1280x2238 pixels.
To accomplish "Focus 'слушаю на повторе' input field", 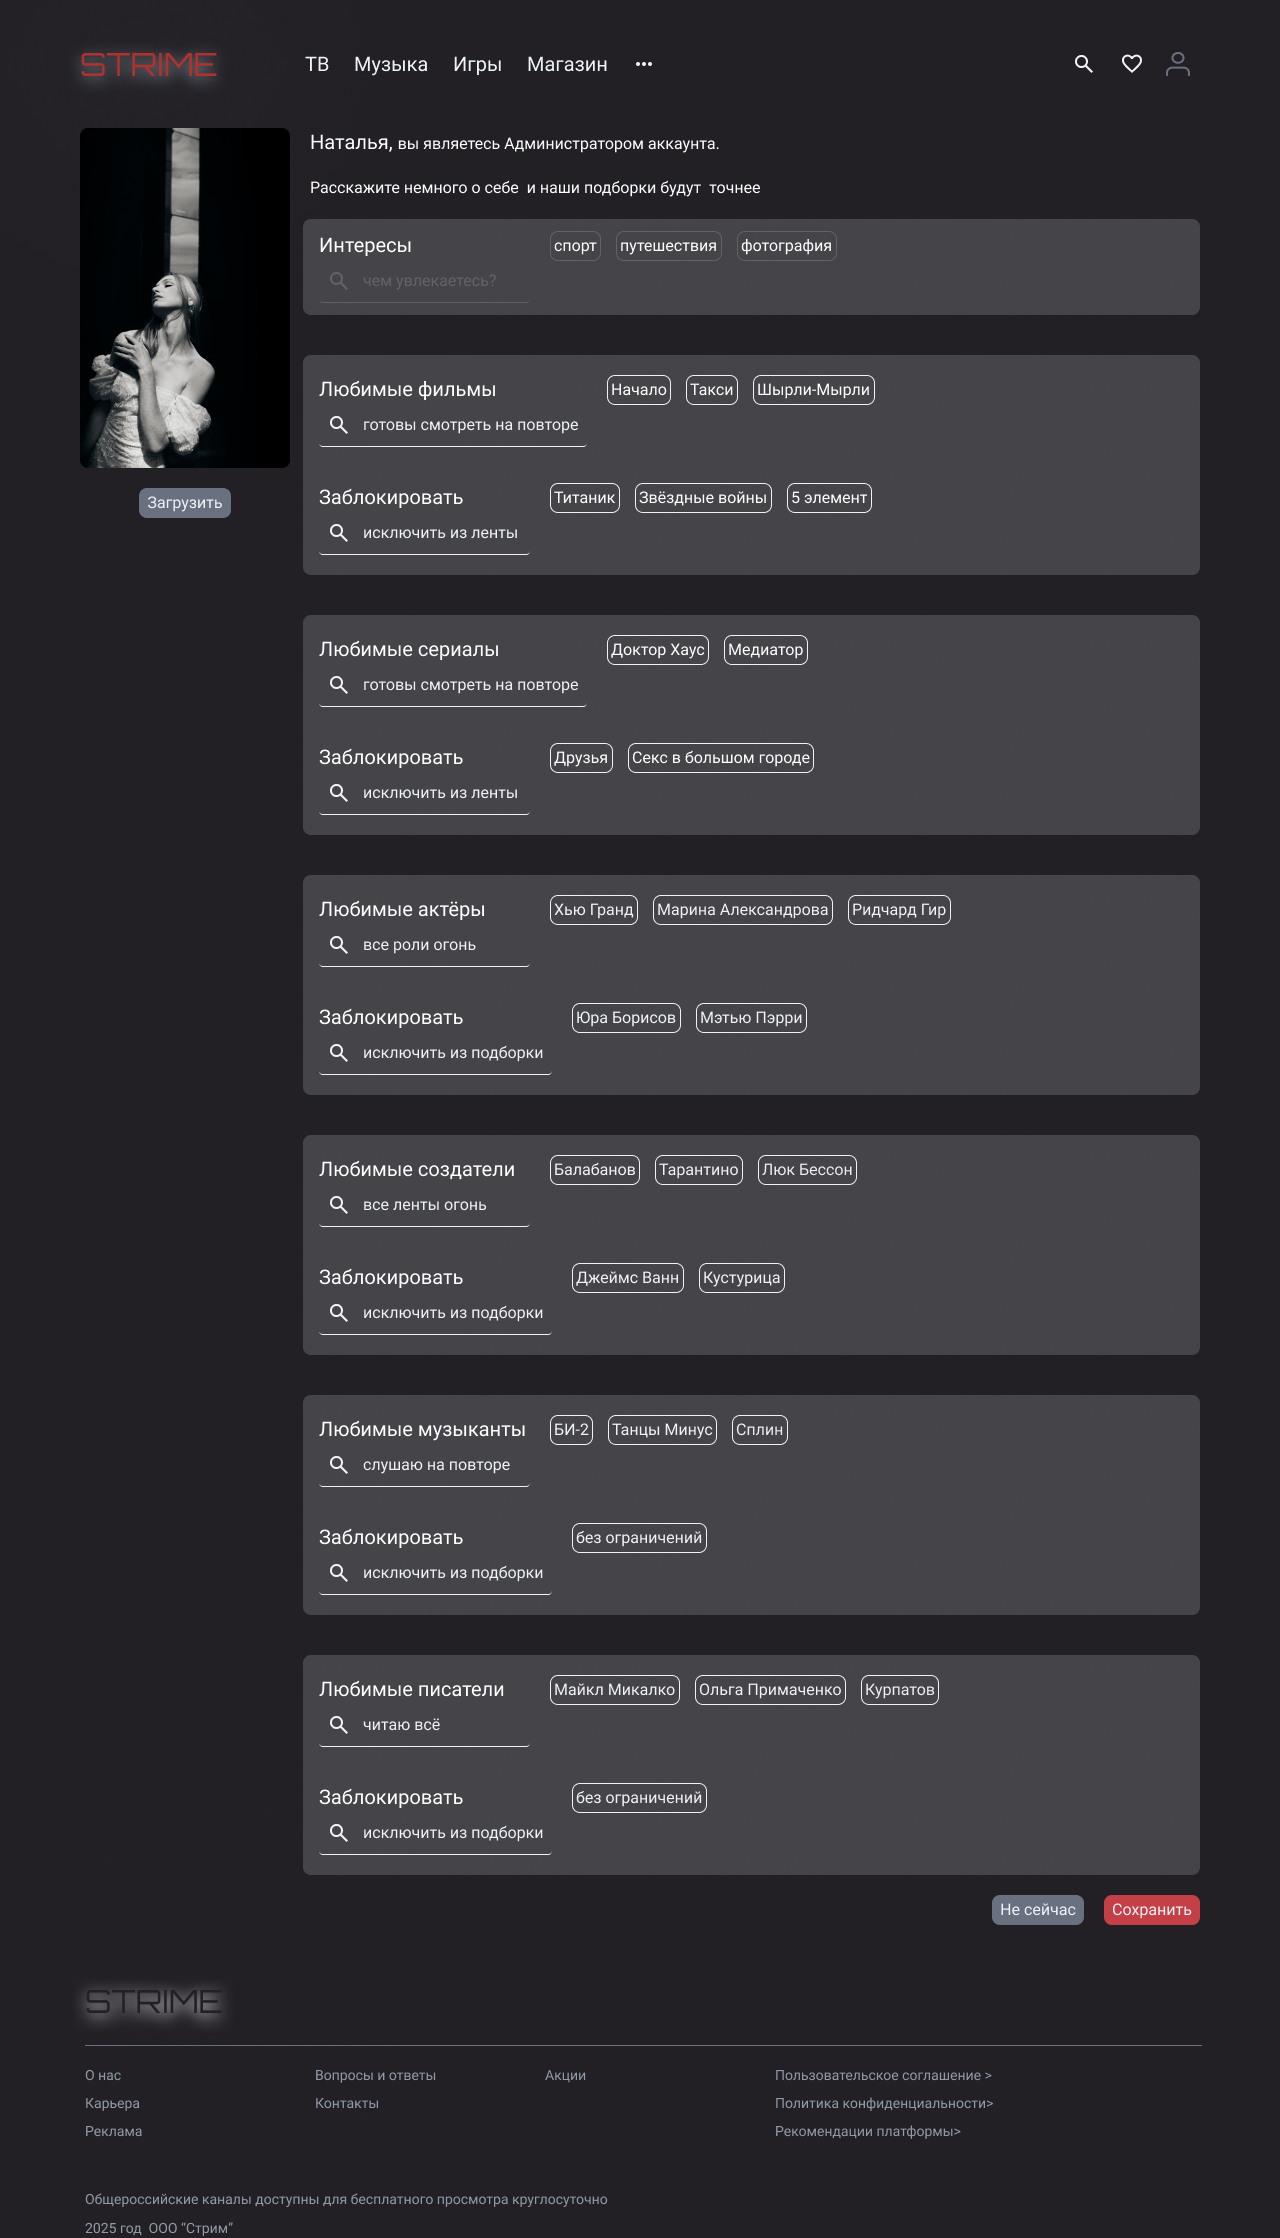I will [424, 1466].
